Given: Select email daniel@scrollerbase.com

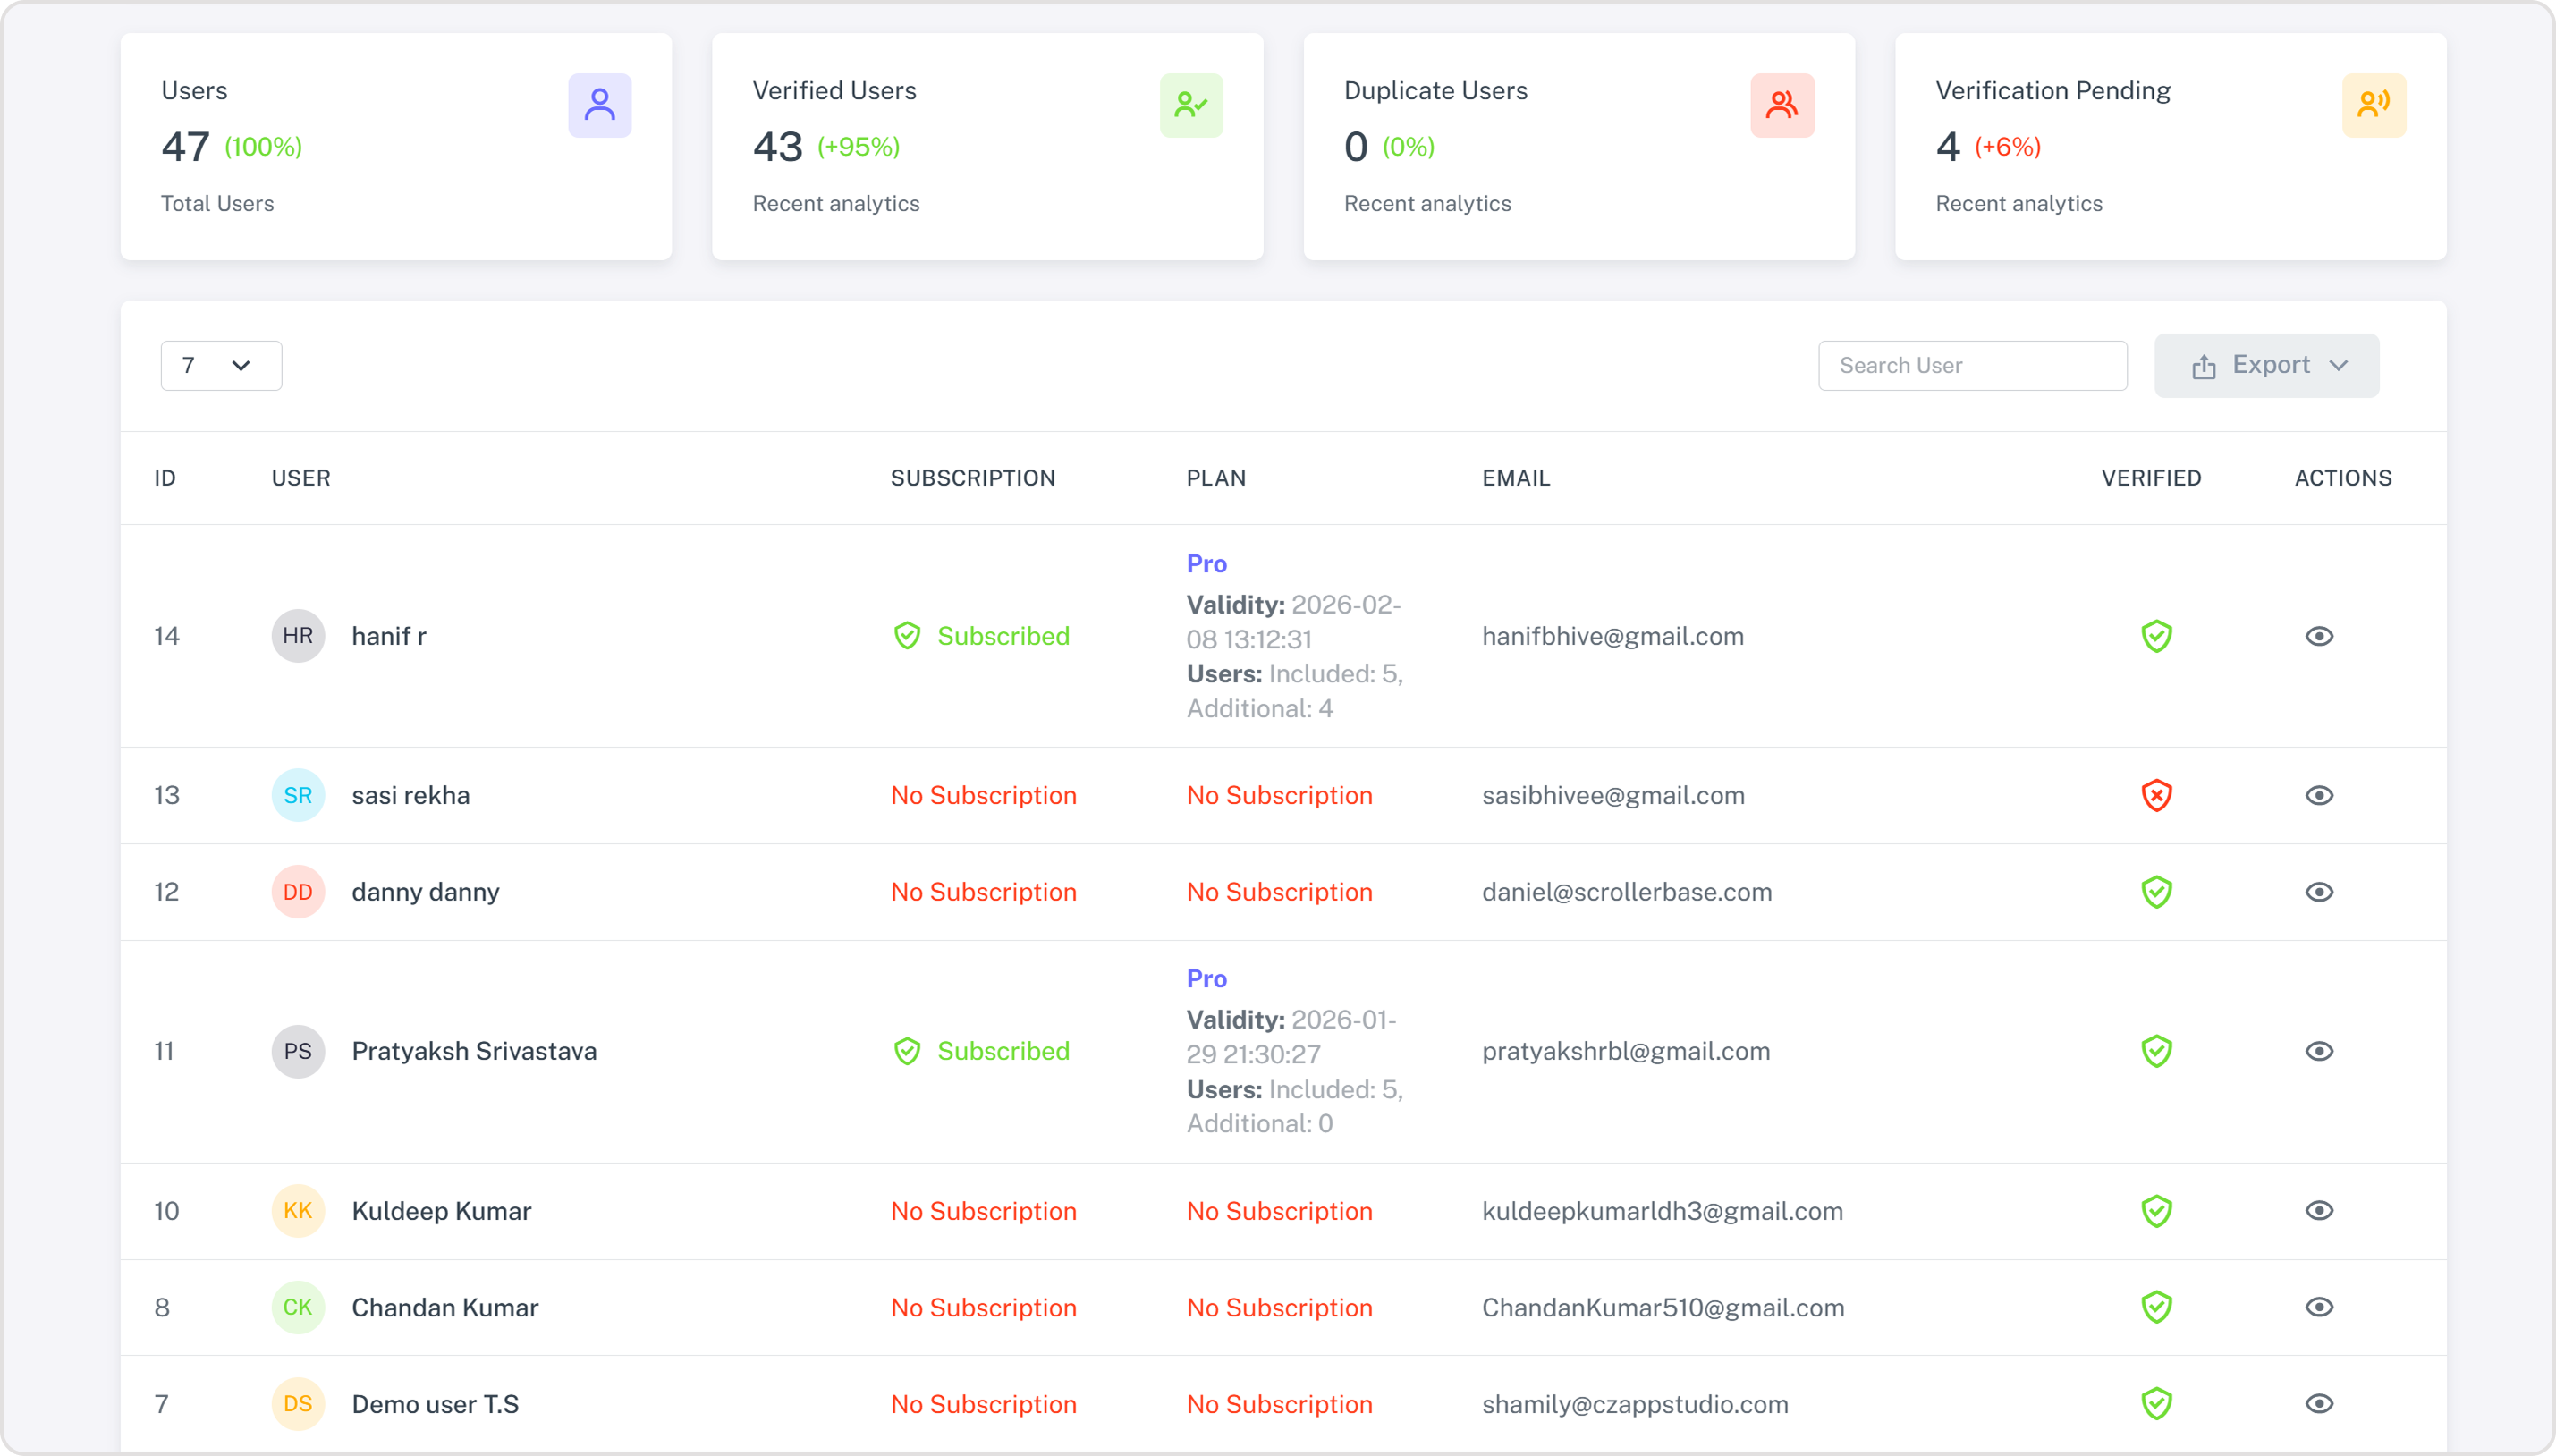Looking at the screenshot, I should [1627, 892].
